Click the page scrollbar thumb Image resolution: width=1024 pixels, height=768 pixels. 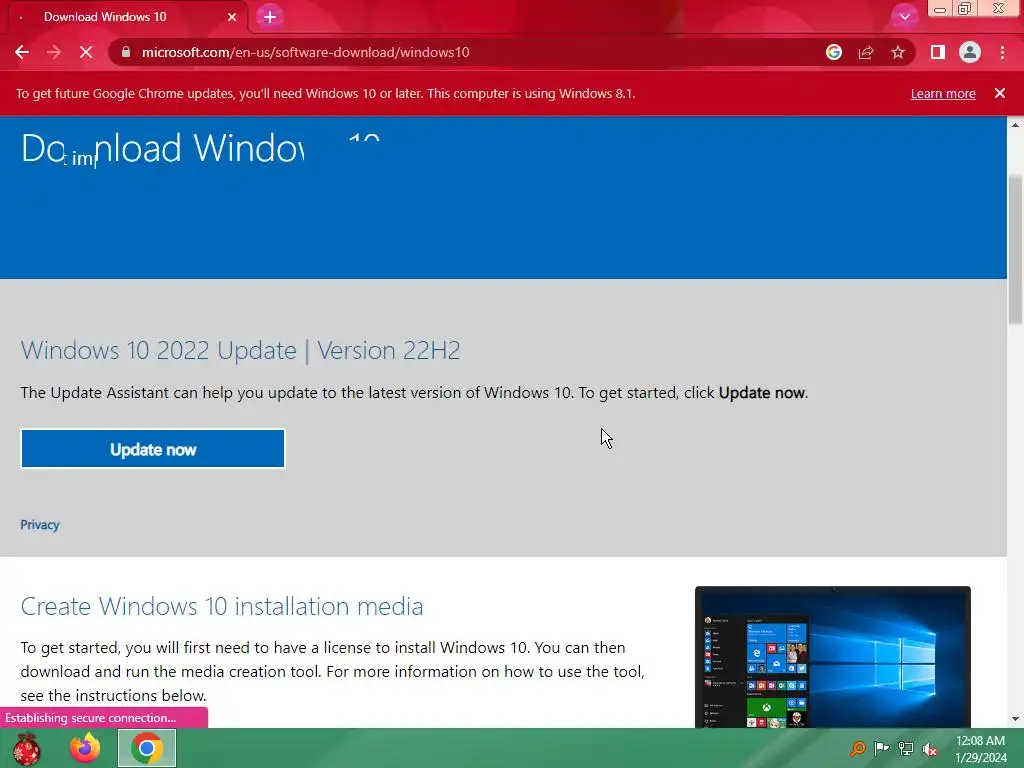[x=1016, y=250]
